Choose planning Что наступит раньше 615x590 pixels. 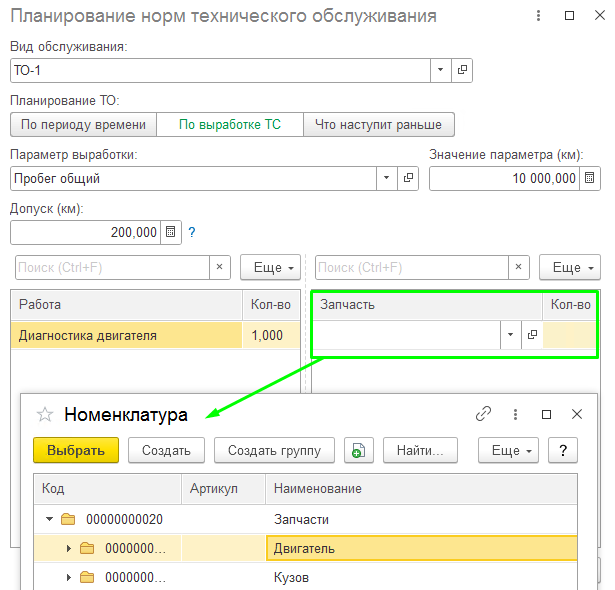pyautogui.click(x=378, y=125)
